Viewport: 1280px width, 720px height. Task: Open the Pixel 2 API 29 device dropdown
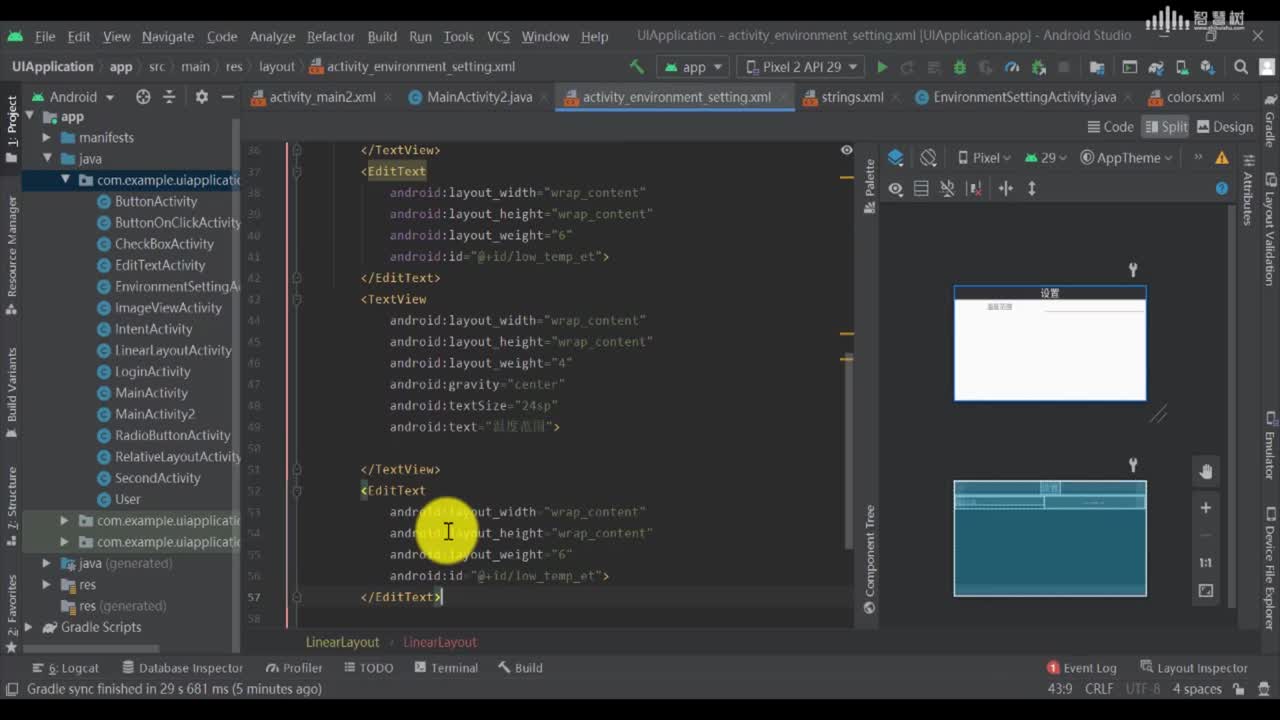802,67
